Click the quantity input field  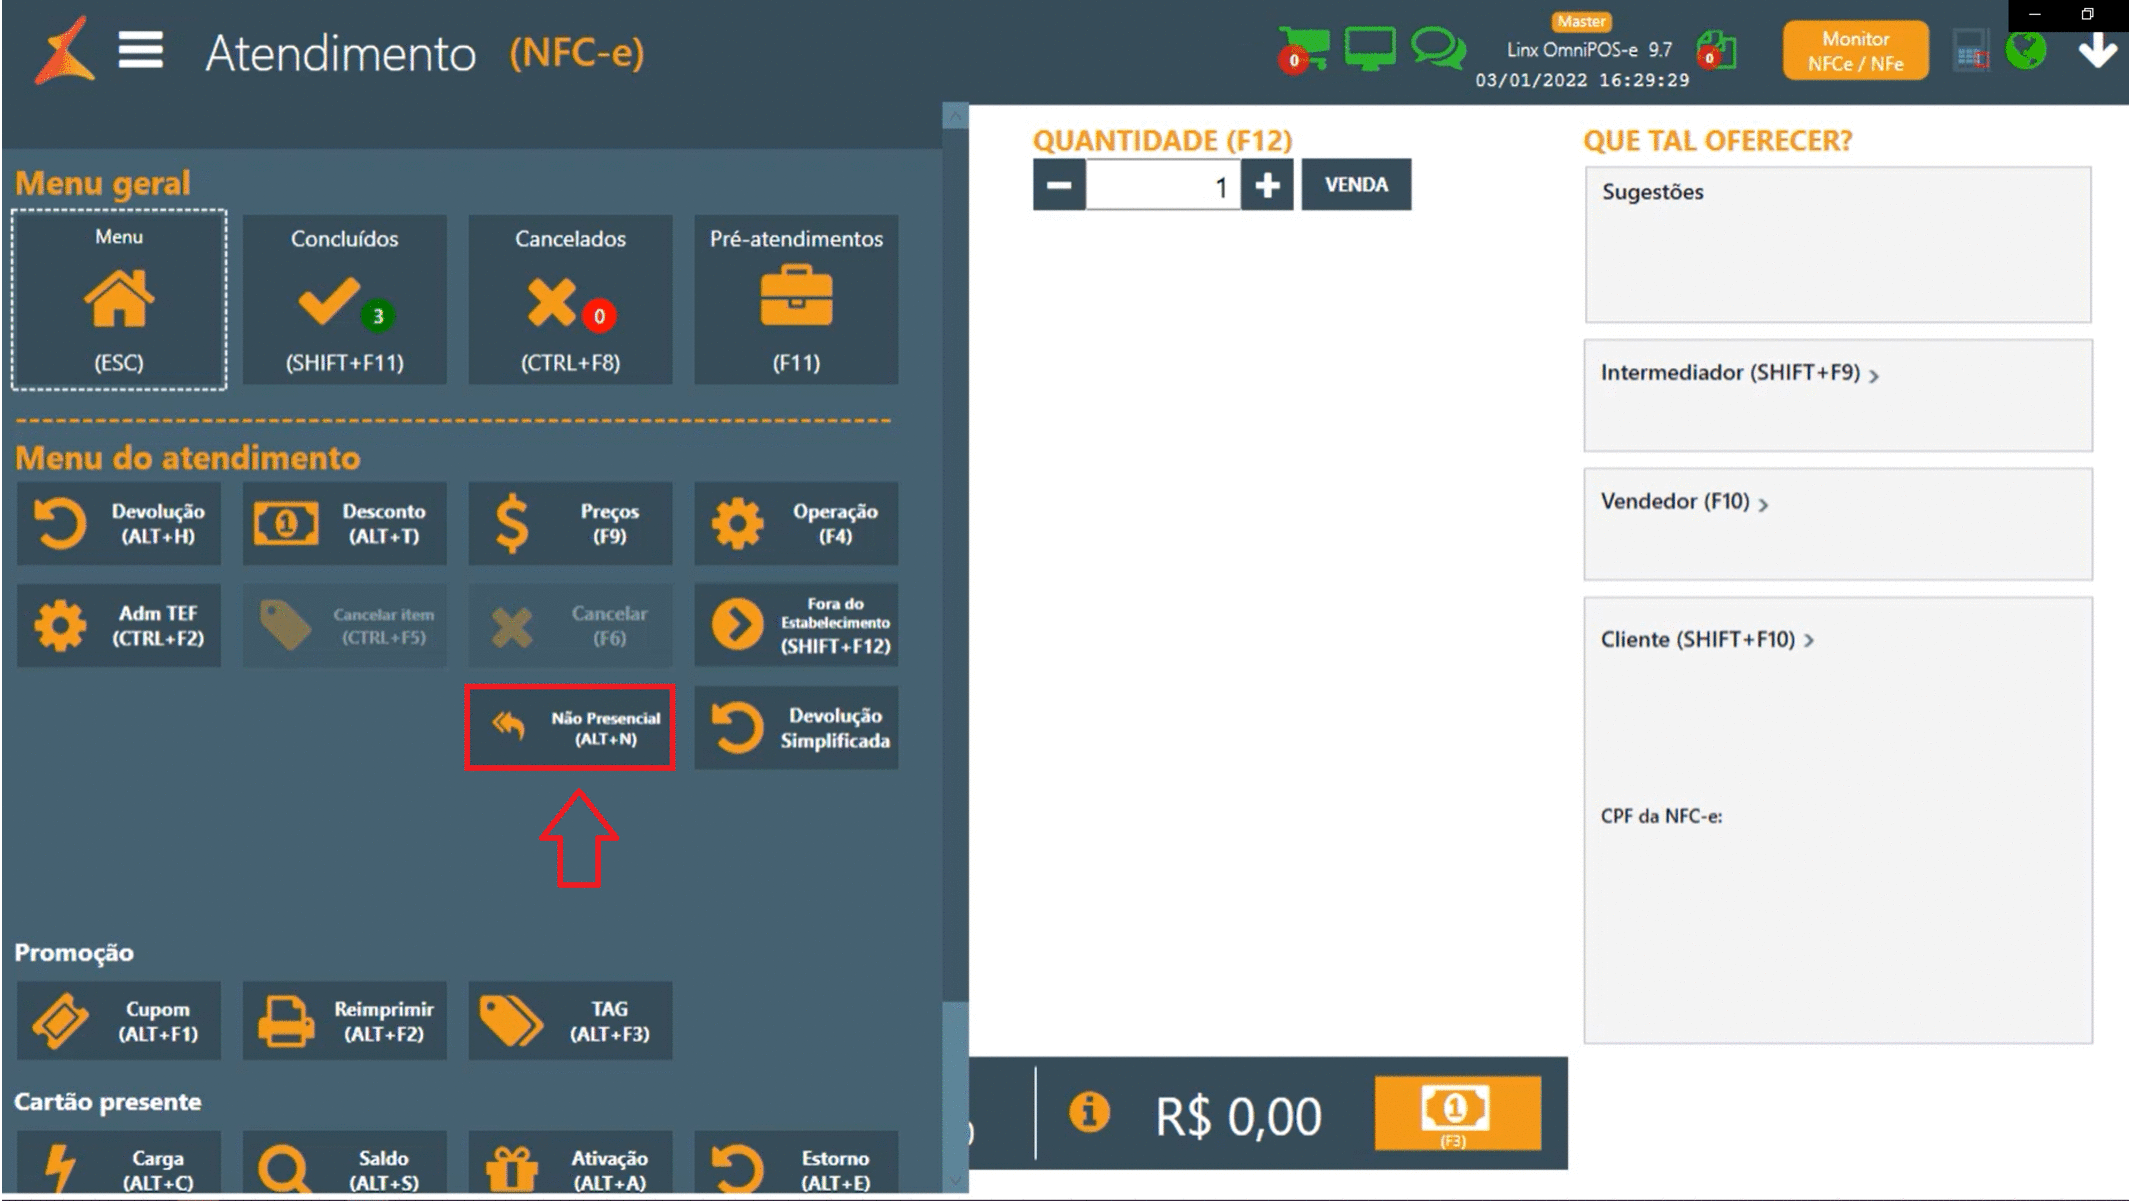[x=1162, y=186]
